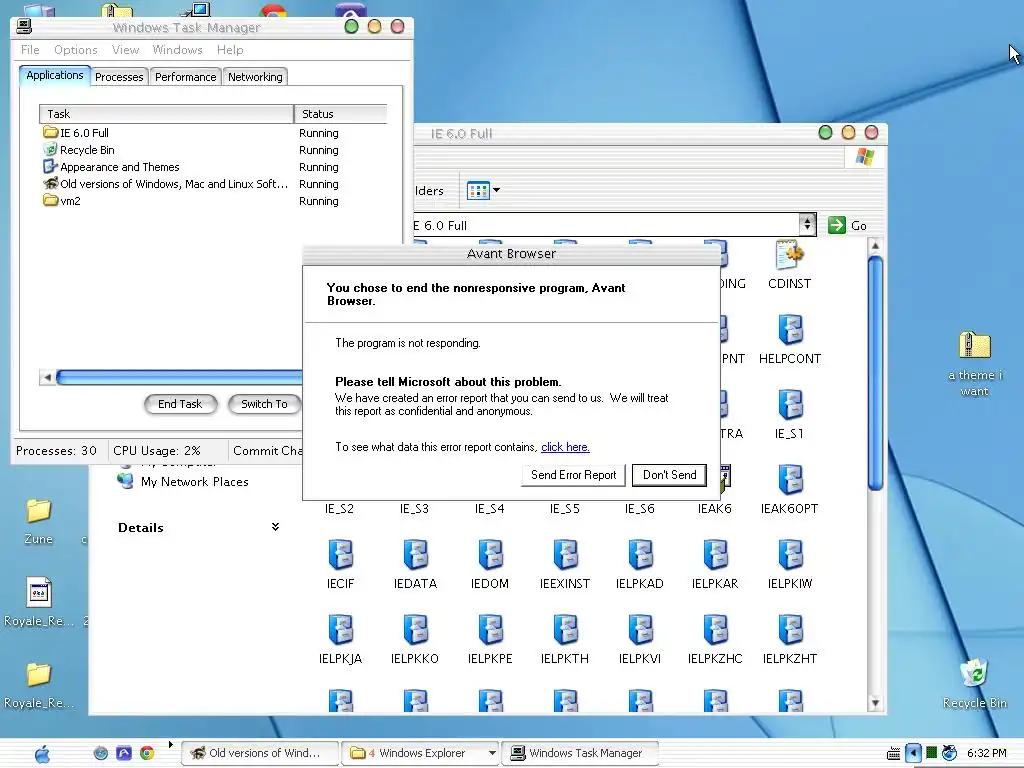Screen dimensions: 1024x768
Task: Select the Applications tab
Action: 55,75
